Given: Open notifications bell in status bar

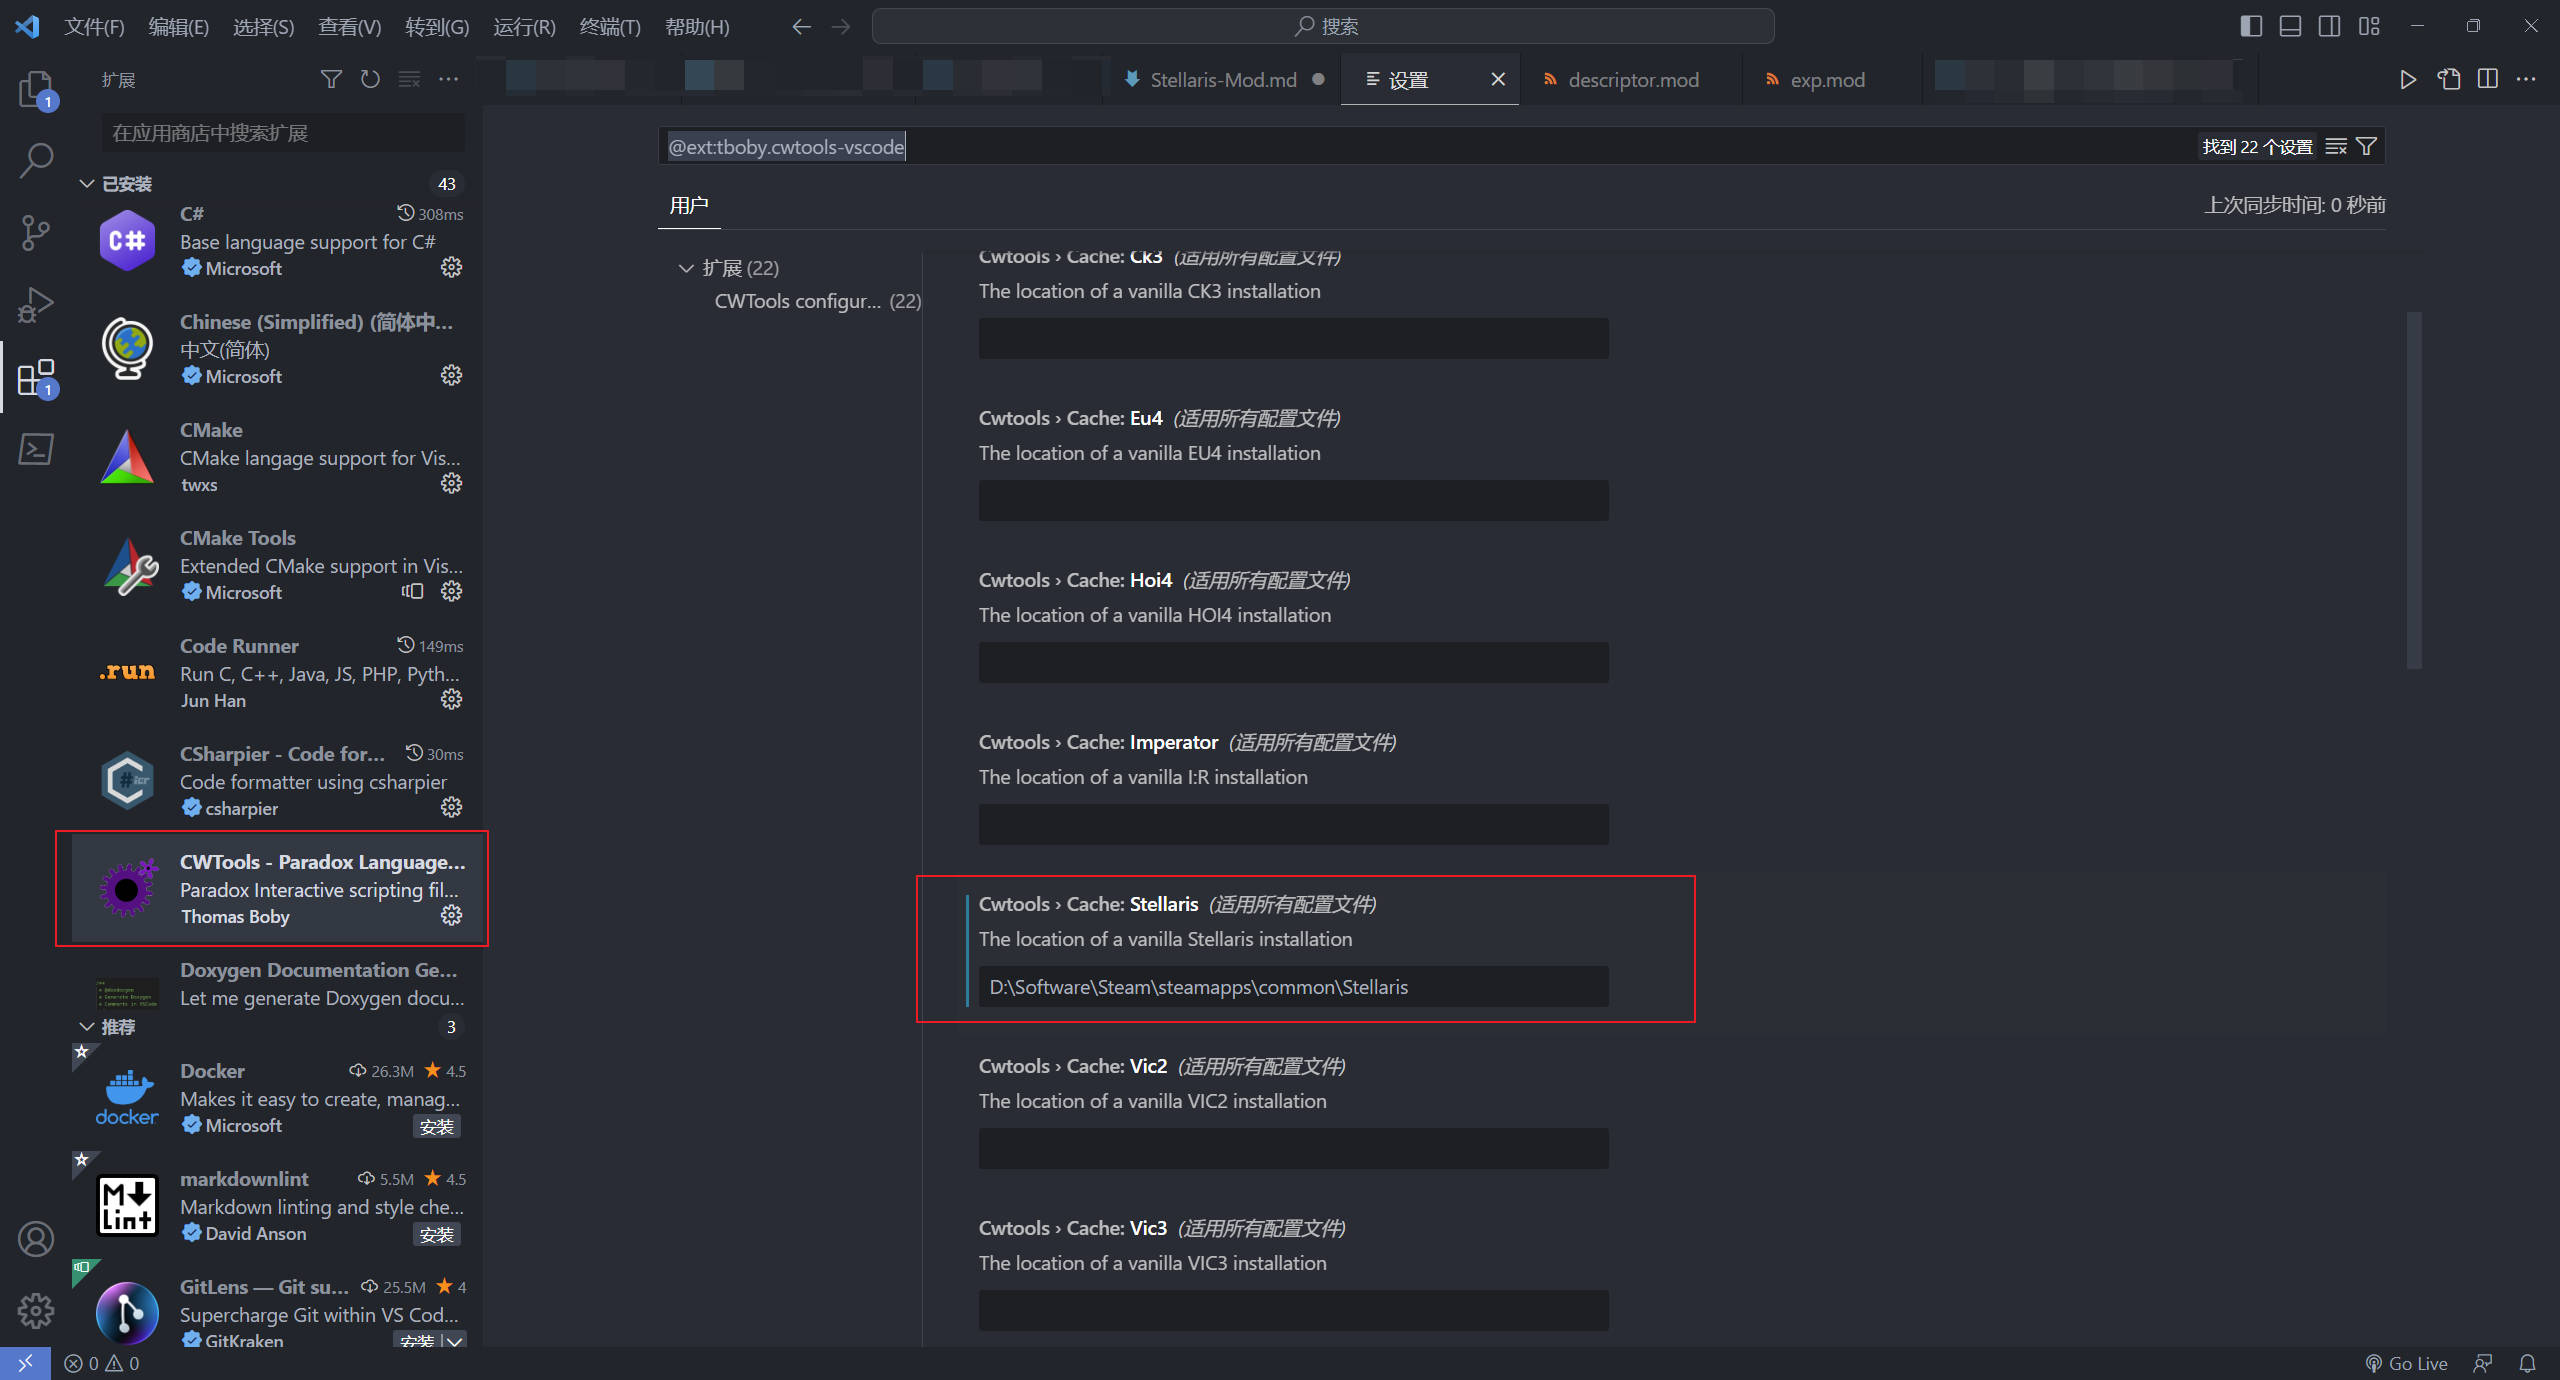Looking at the screenshot, I should pos(2527,1363).
